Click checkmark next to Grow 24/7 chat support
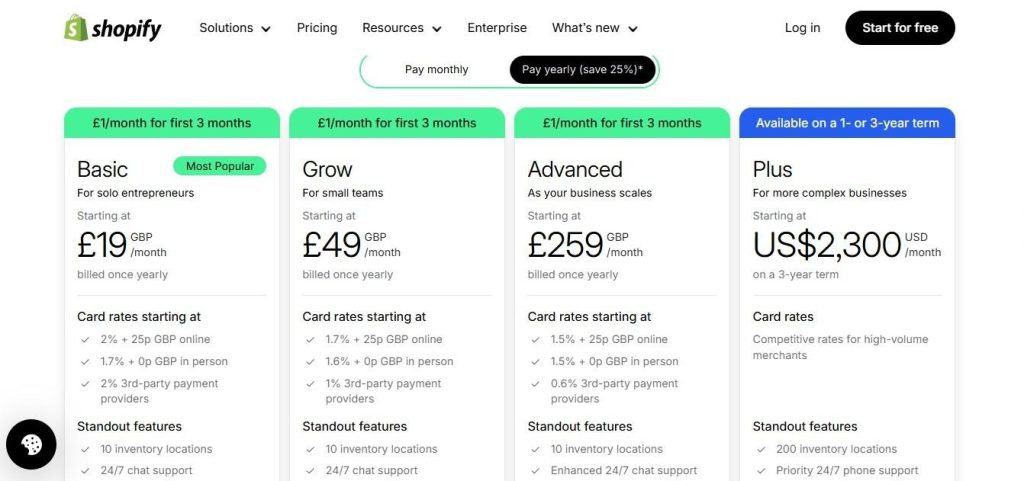The height and width of the screenshot is (481, 1024). 311,471
